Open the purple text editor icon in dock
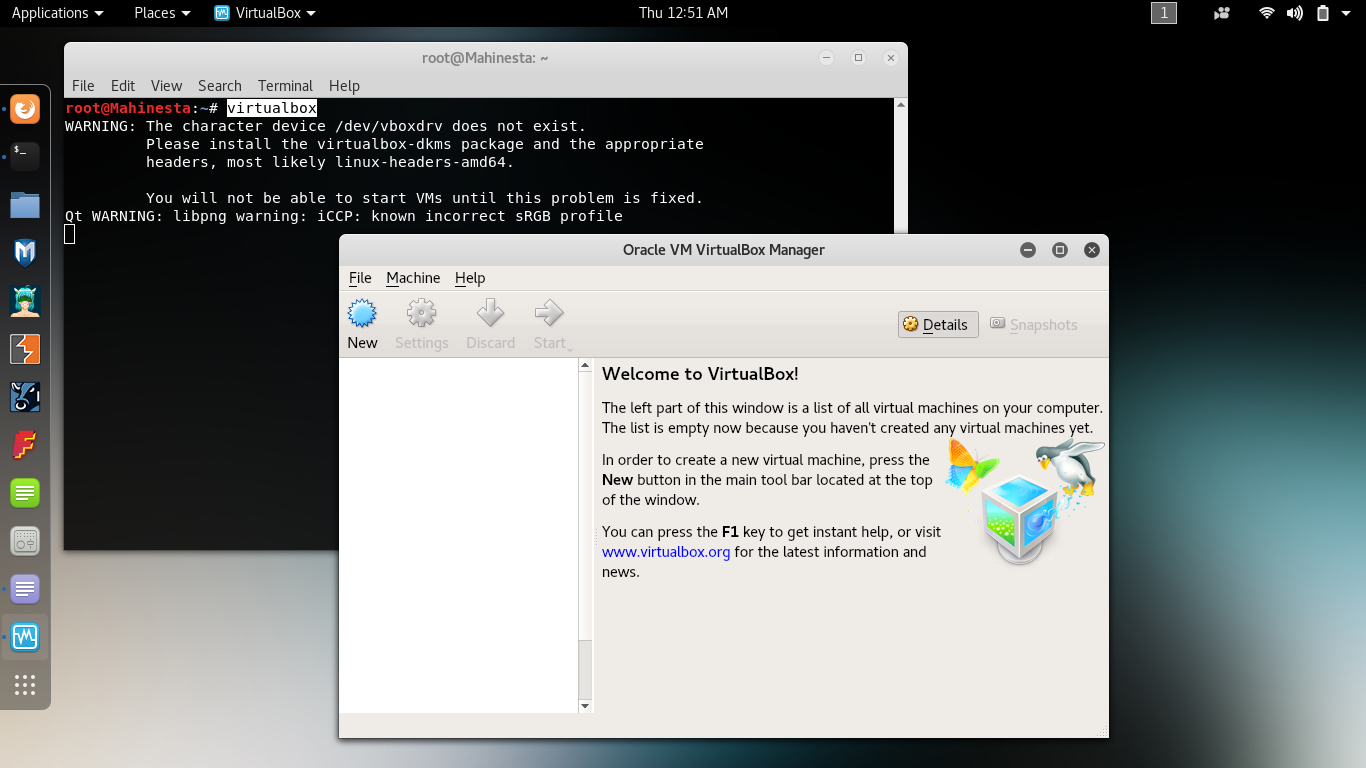The height and width of the screenshot is (768, 1366). click(x=25, y=588)
